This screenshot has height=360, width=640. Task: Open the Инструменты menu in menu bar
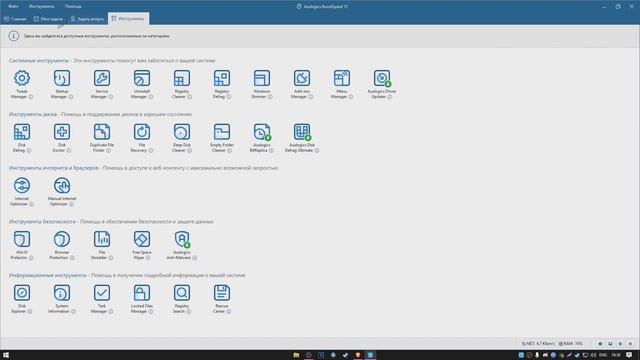pos(42,7)
